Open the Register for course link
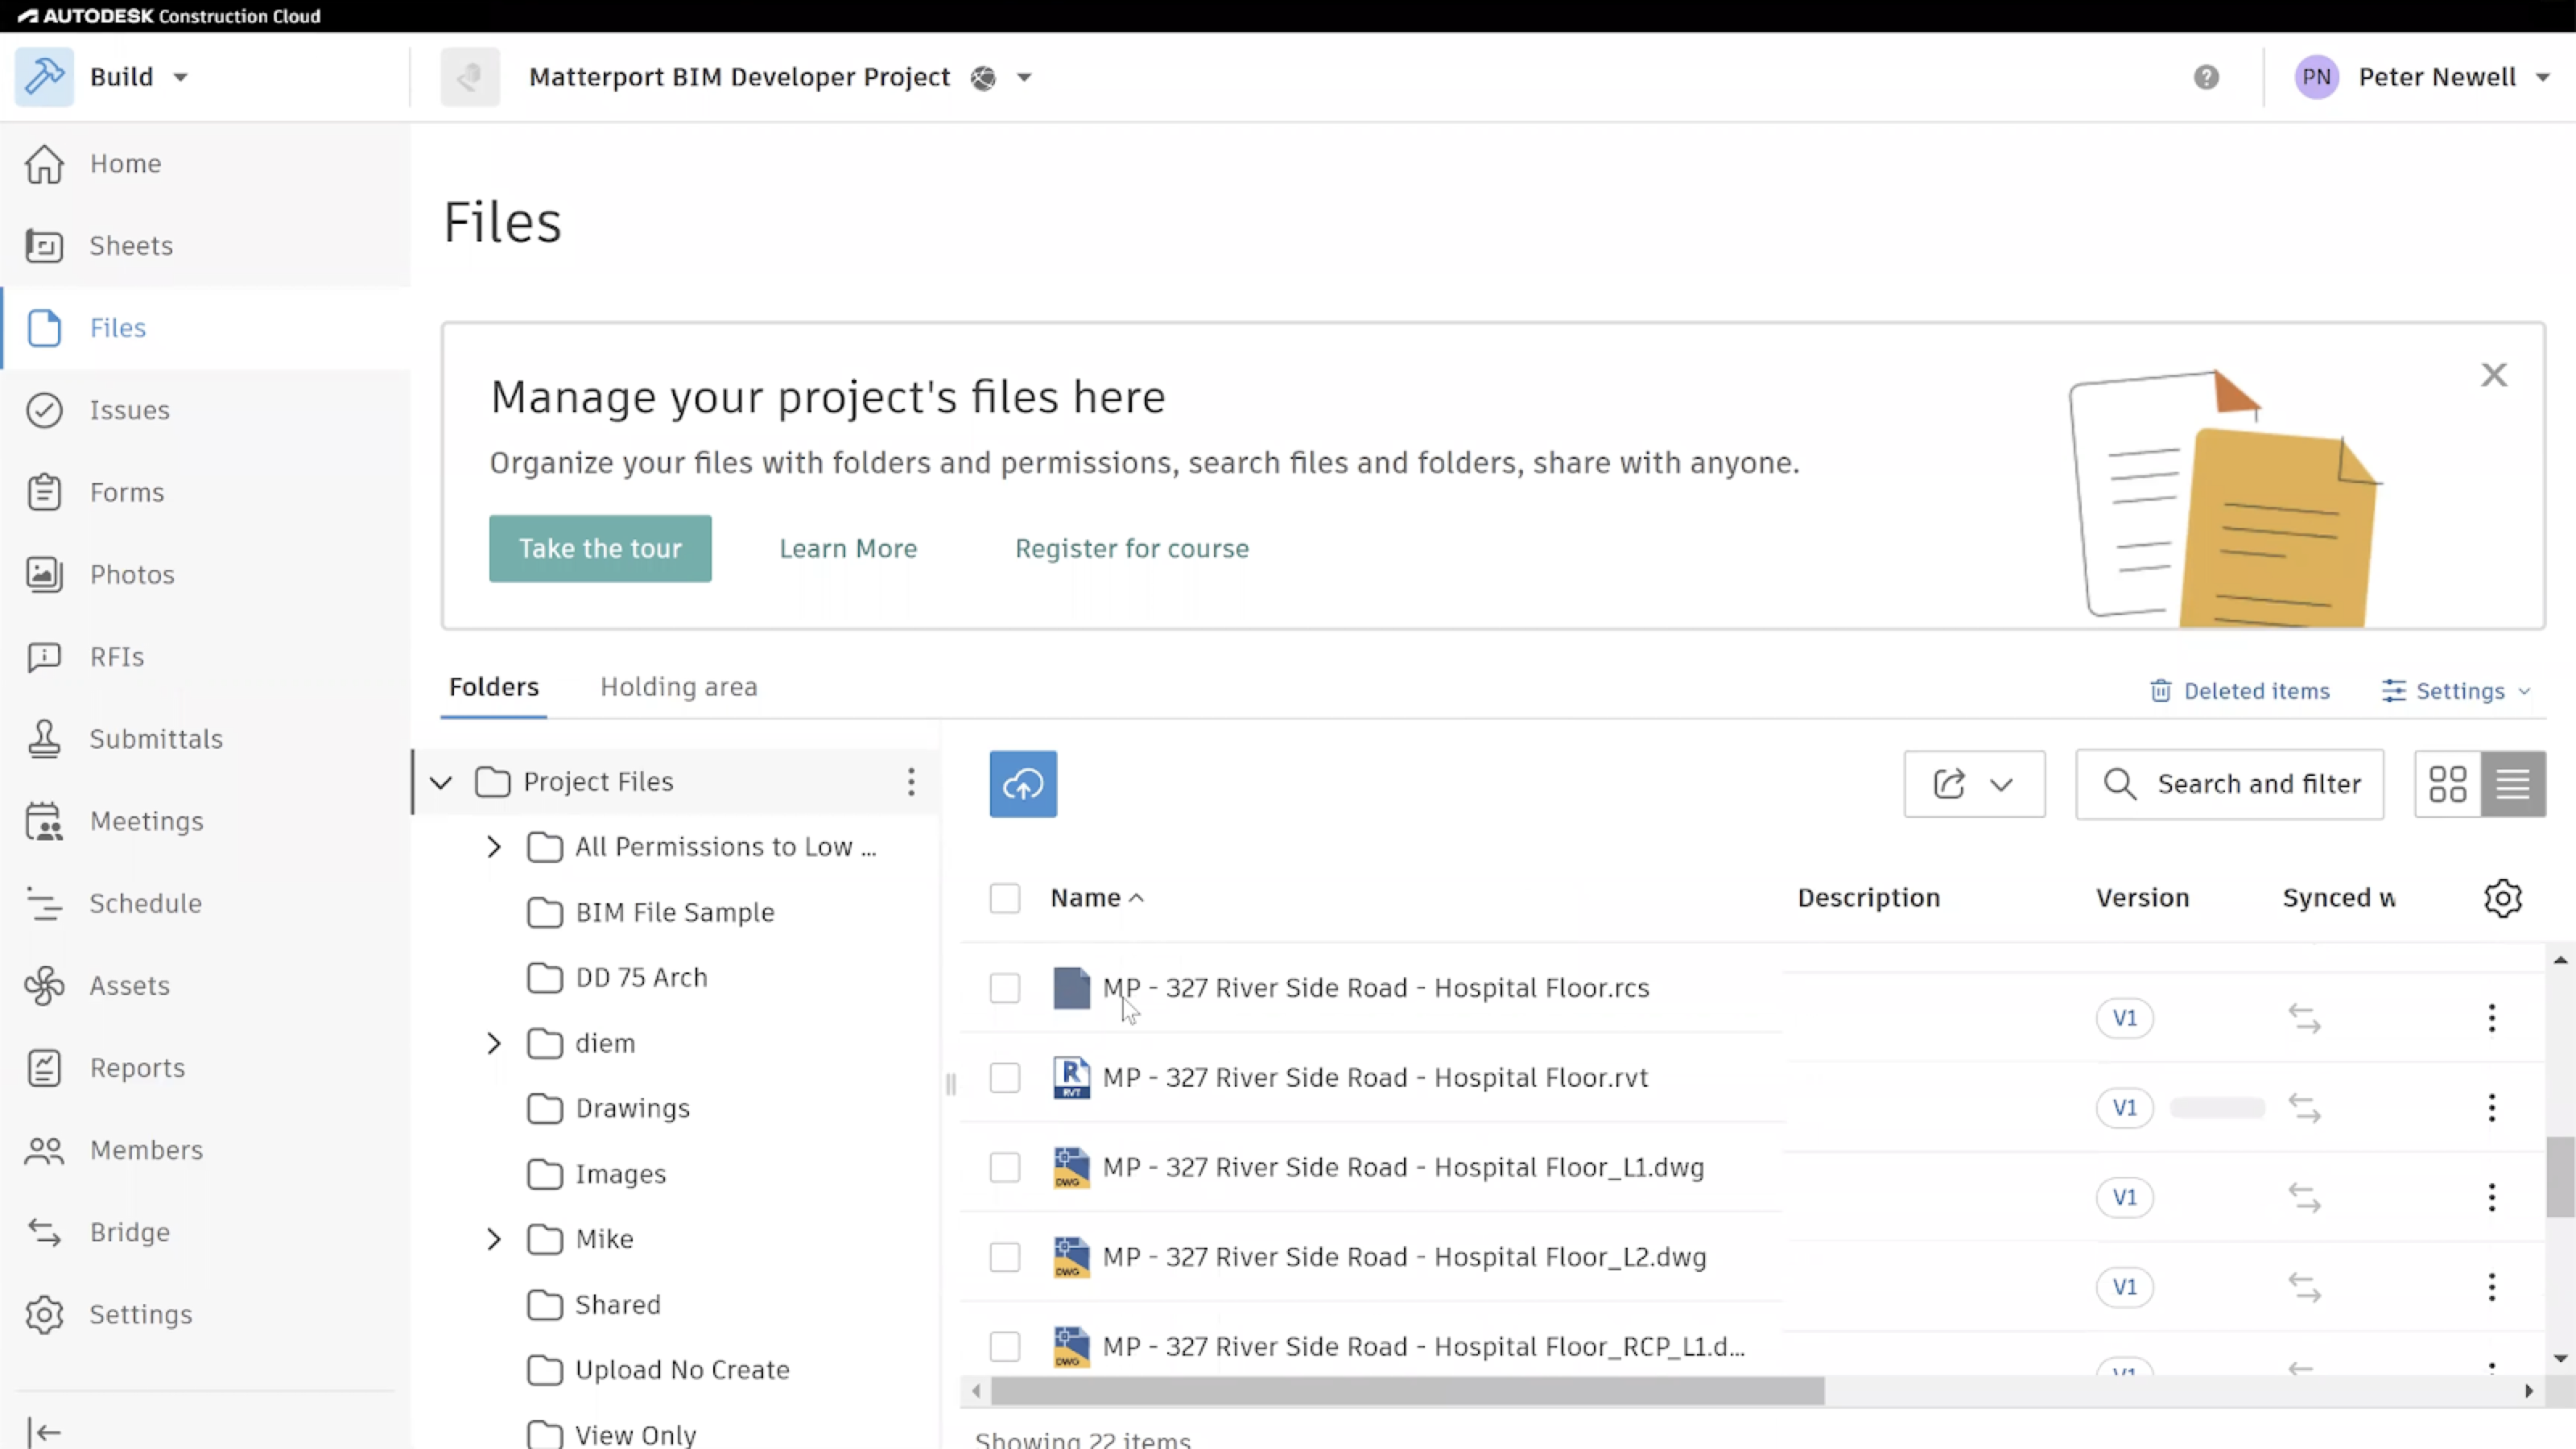2576x1449 pixels. pos(1131,548)
